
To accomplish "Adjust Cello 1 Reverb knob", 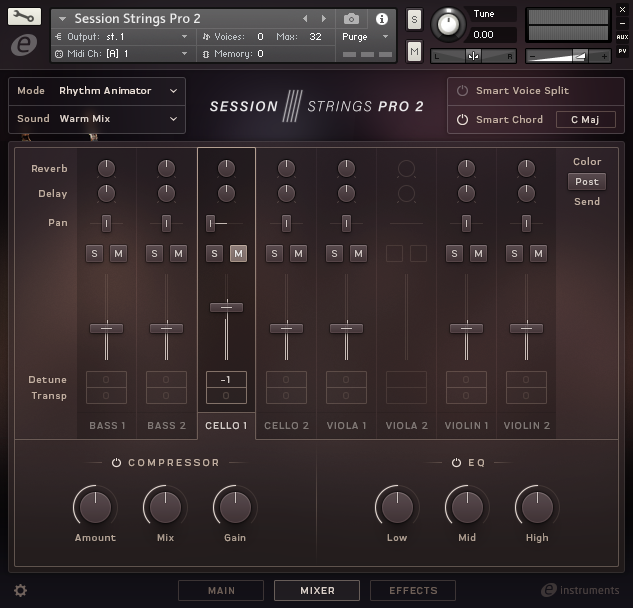I will click(x=226, y=168).
